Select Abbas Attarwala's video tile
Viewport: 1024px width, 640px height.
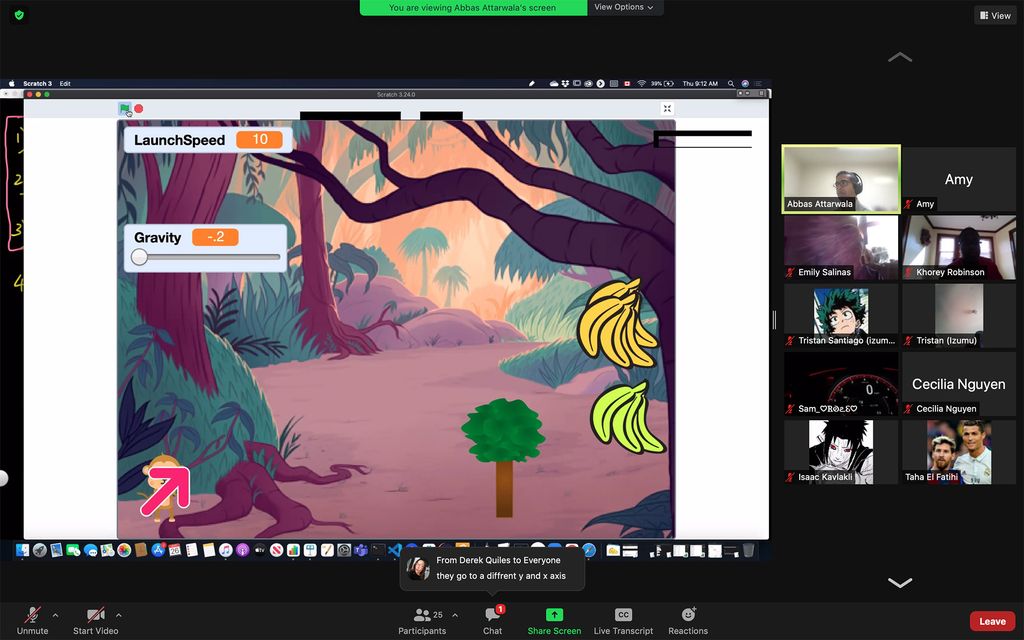point(841,179)
